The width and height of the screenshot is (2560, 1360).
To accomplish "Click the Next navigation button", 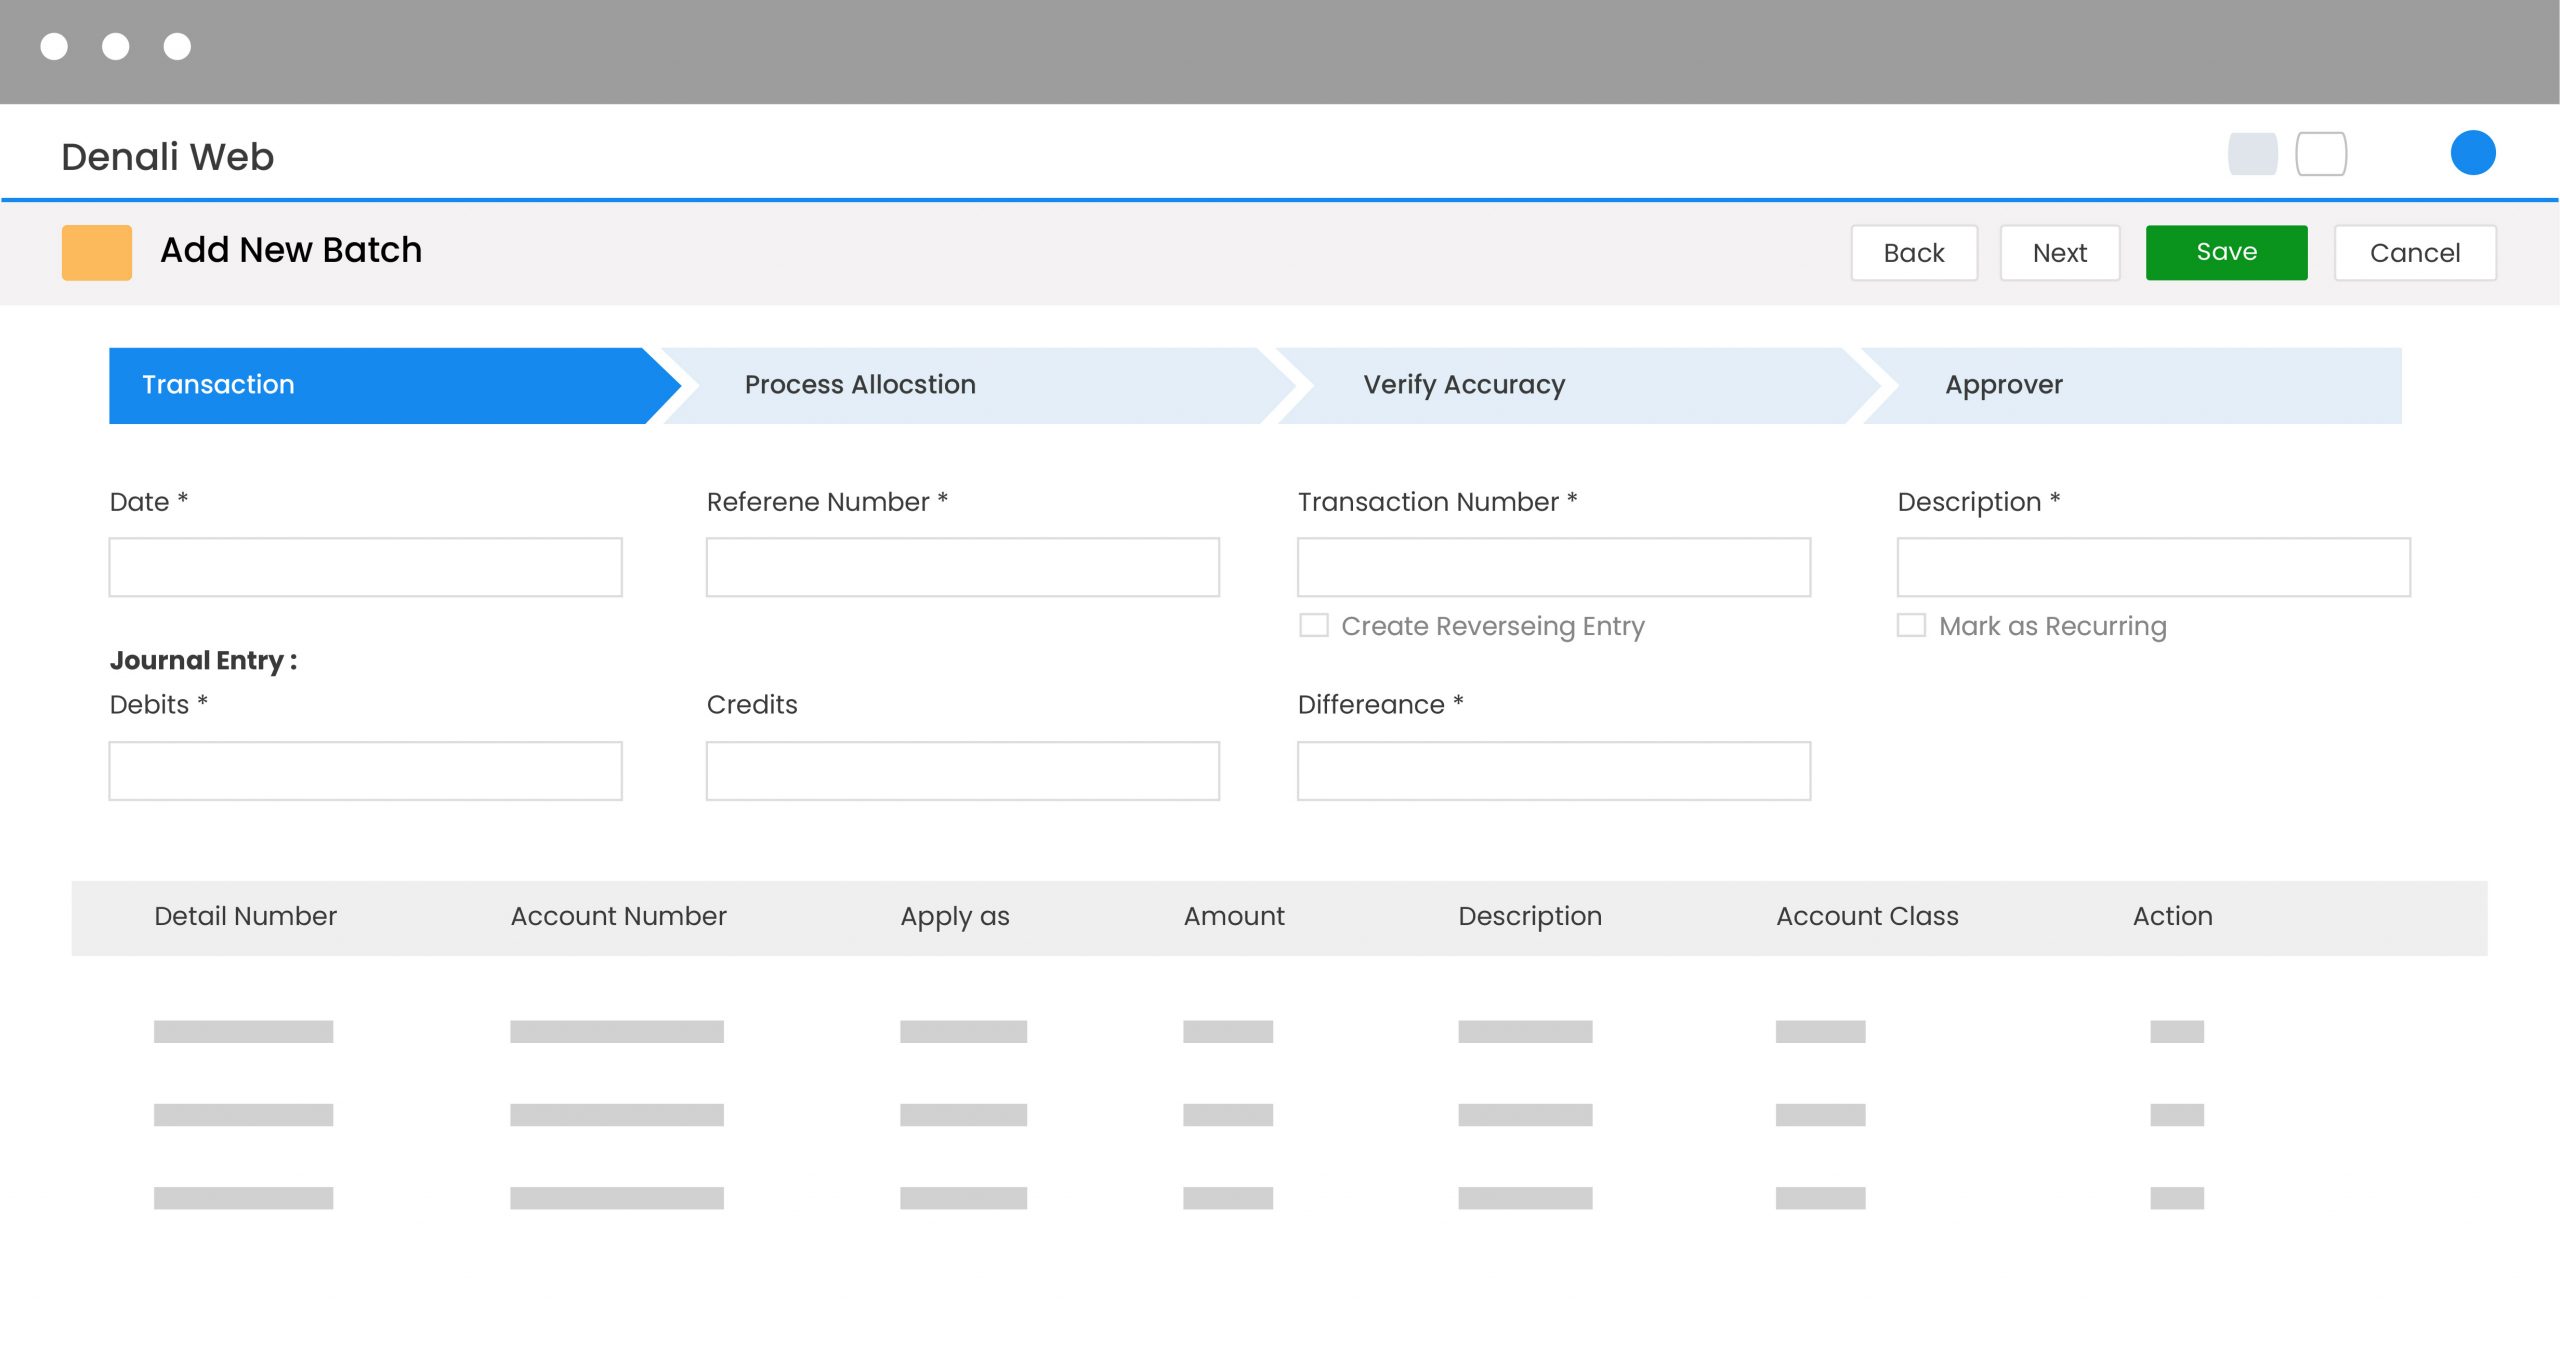I will 2061,252.
